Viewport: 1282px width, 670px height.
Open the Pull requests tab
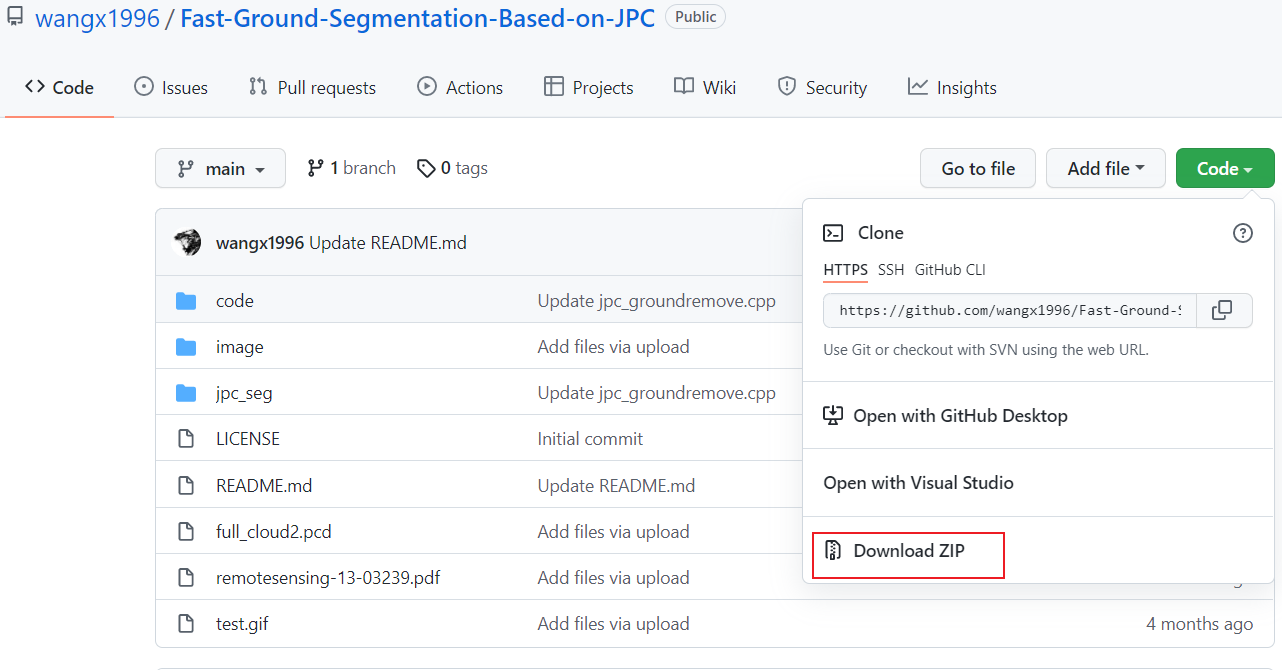point(312,87)
